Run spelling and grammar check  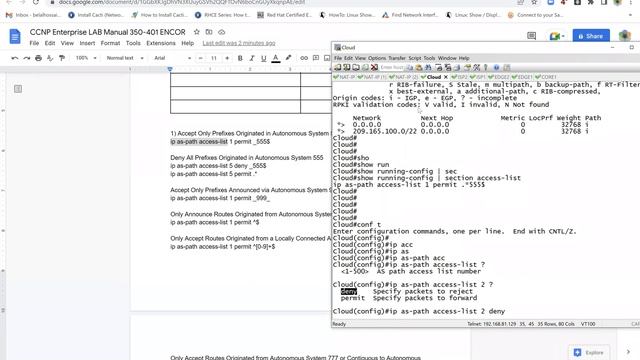coord(50,58)
